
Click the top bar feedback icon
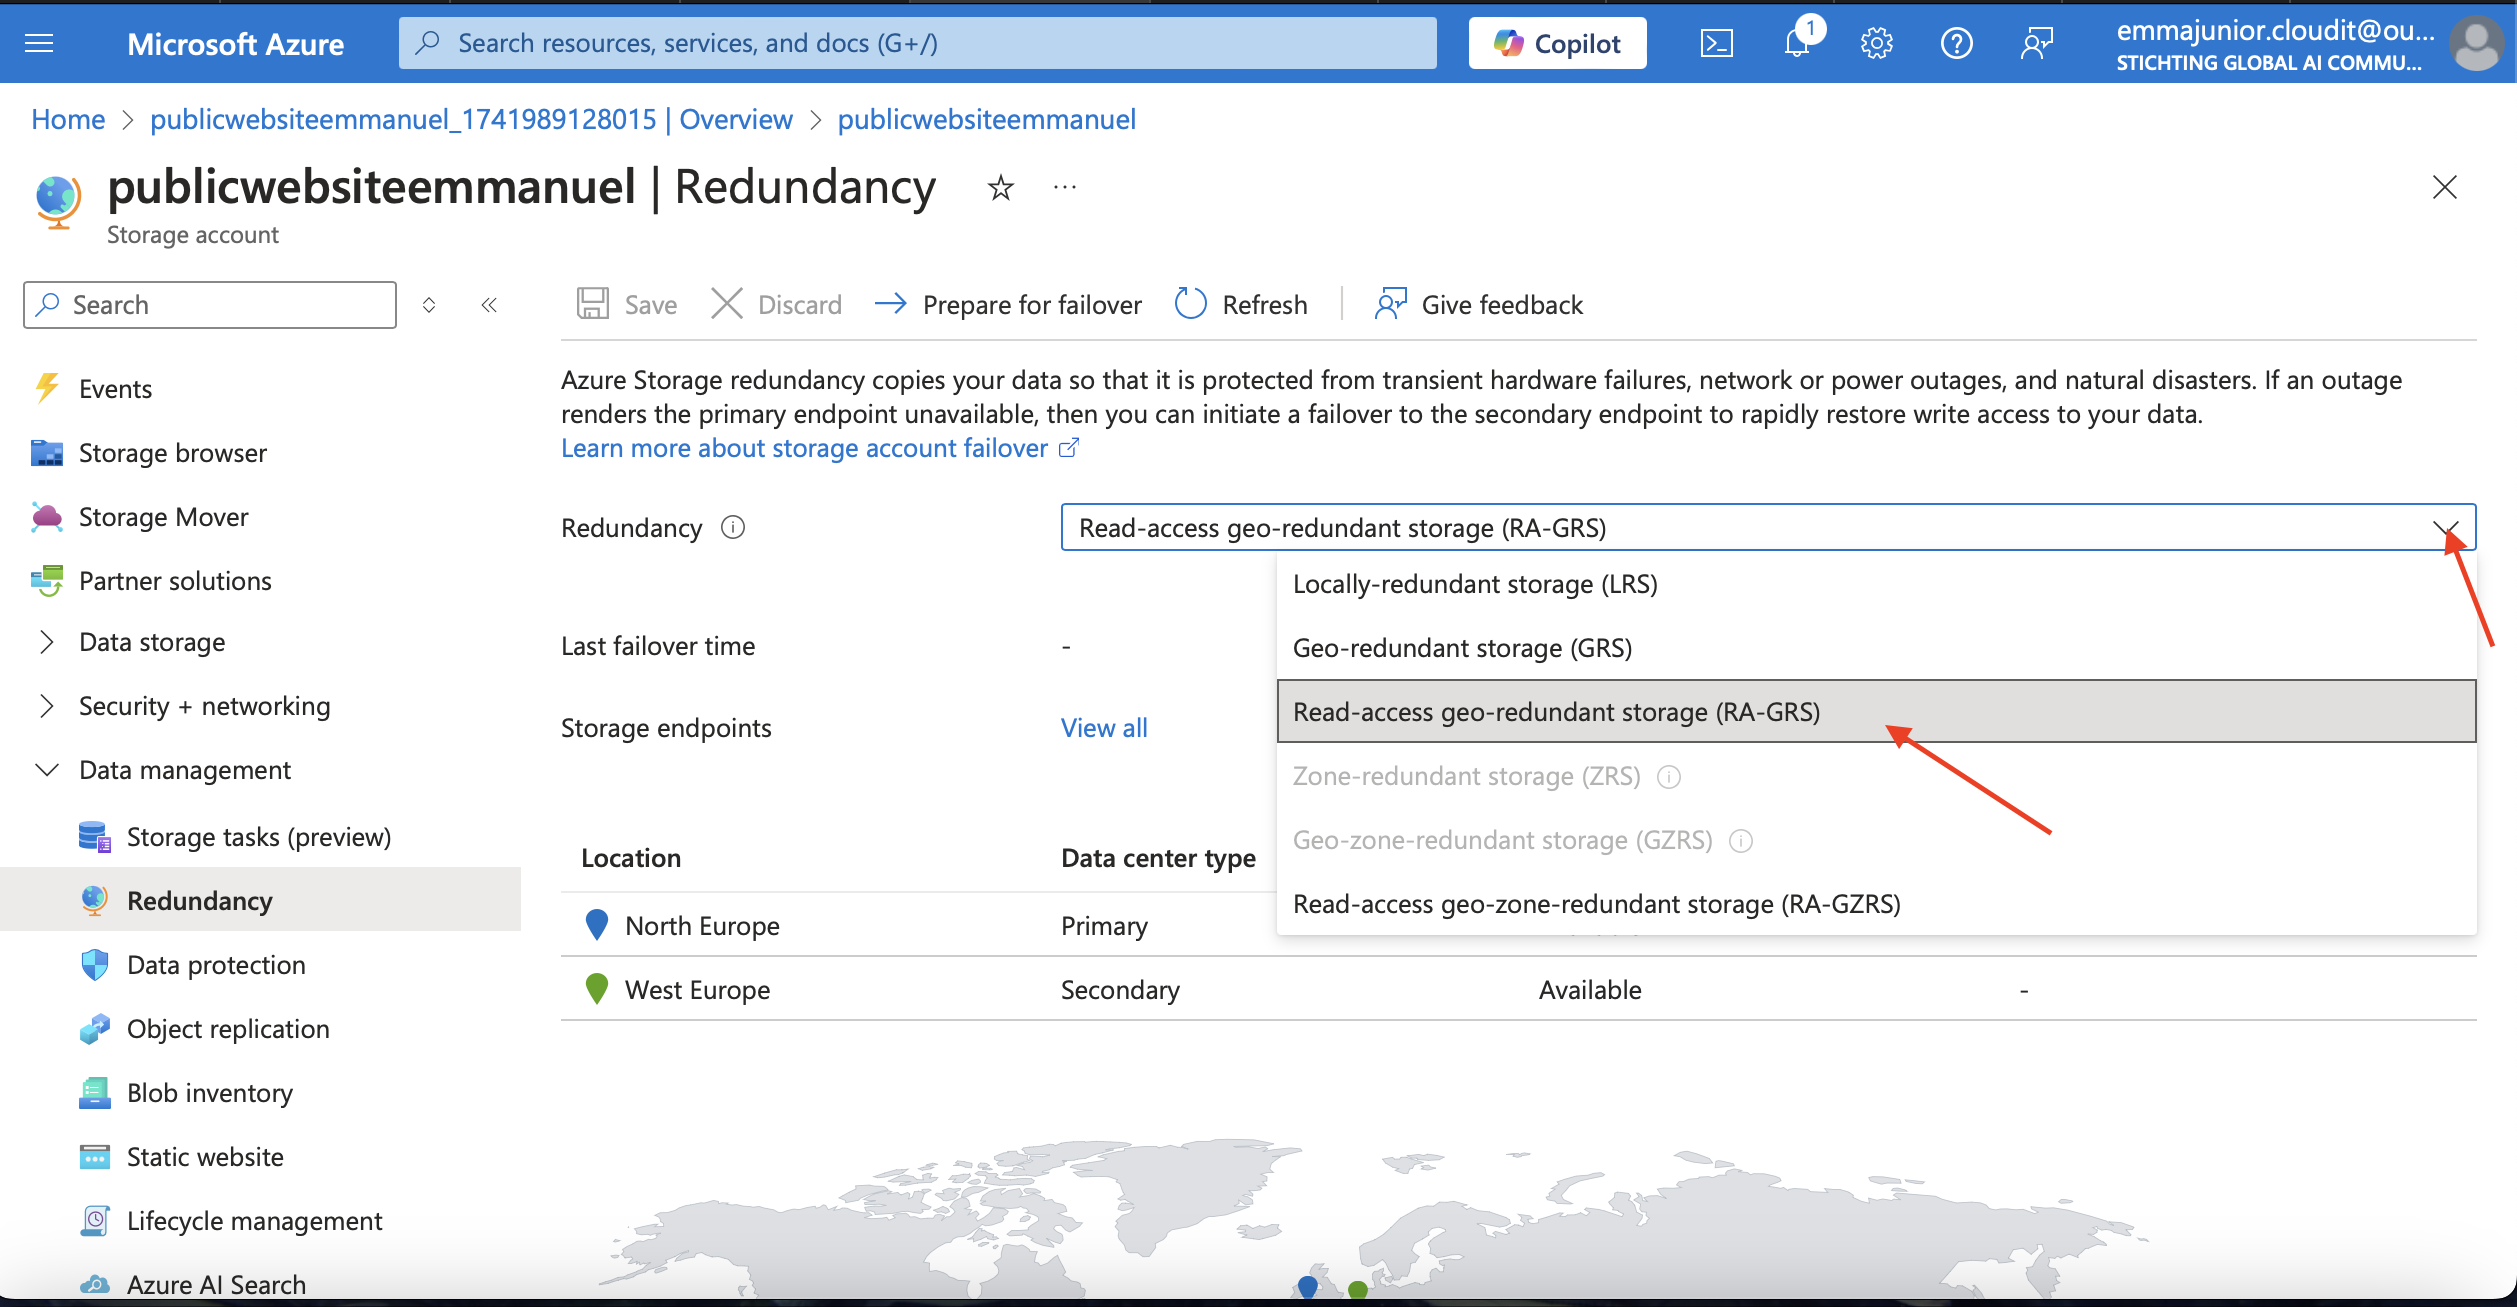point(2036,43)
